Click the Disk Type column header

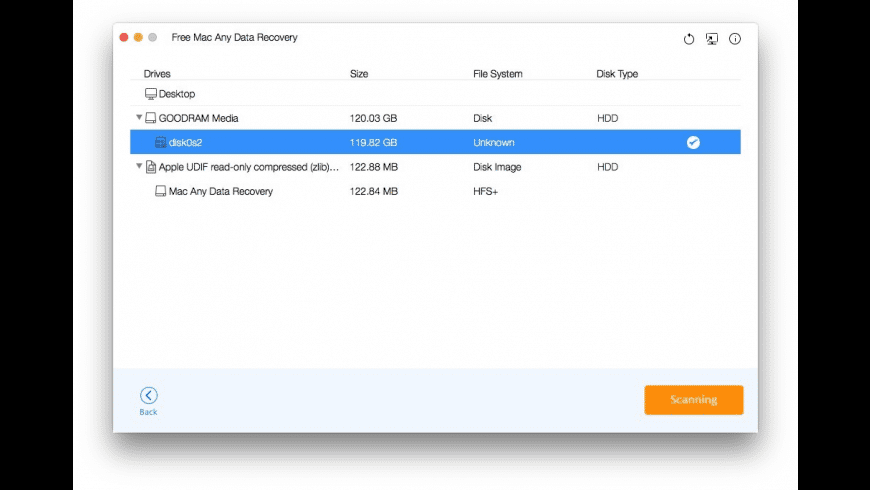(617, 74)
